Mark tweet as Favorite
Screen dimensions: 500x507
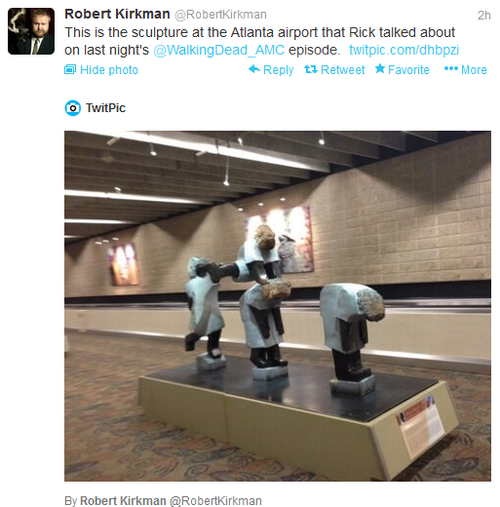[x=409, y=70]
